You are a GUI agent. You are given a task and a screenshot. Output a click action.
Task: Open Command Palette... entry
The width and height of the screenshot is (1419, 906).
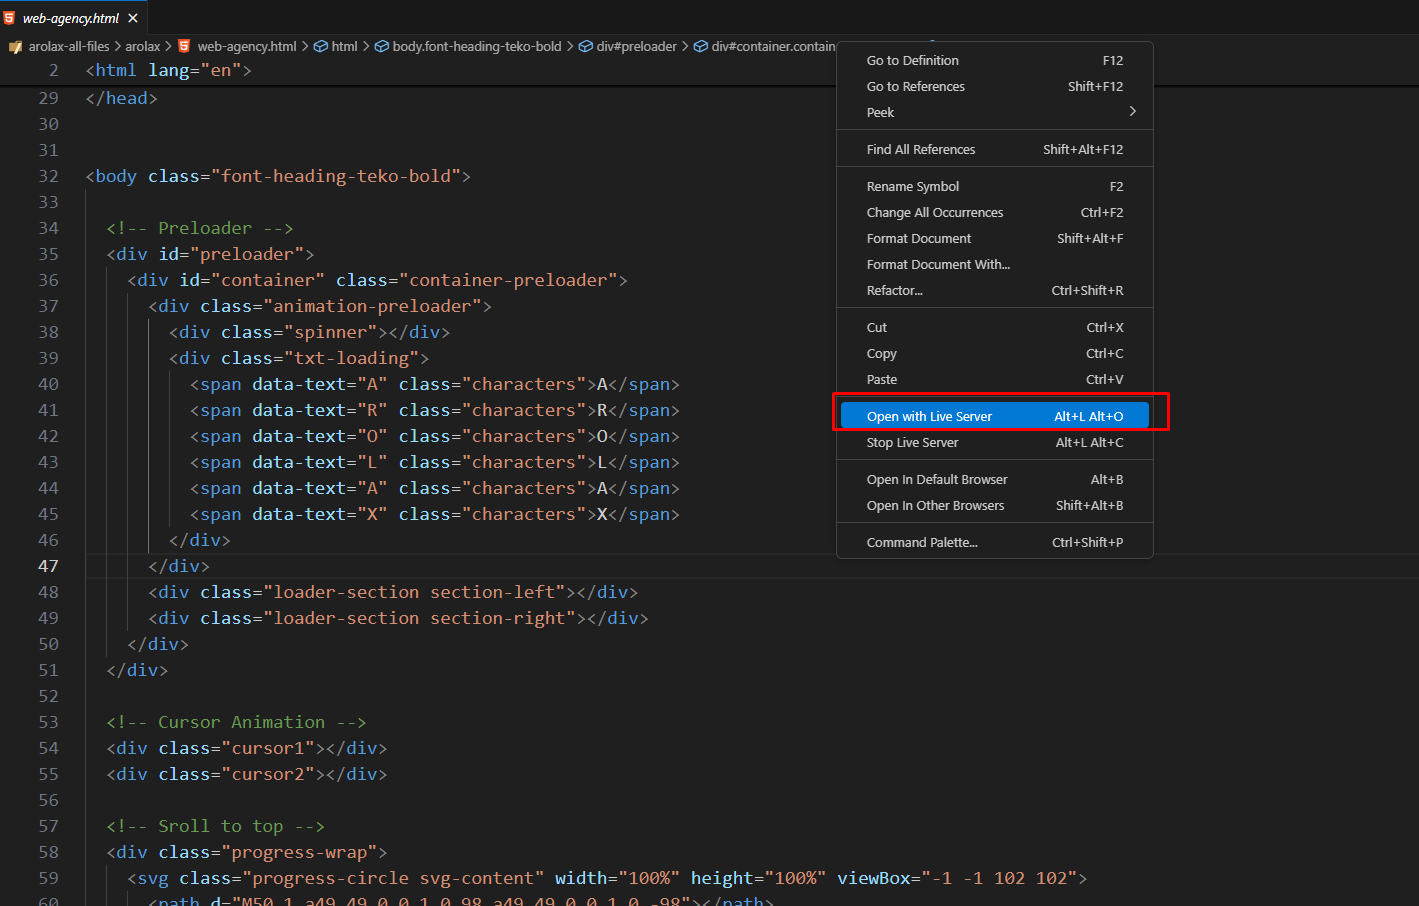[994, 542]
